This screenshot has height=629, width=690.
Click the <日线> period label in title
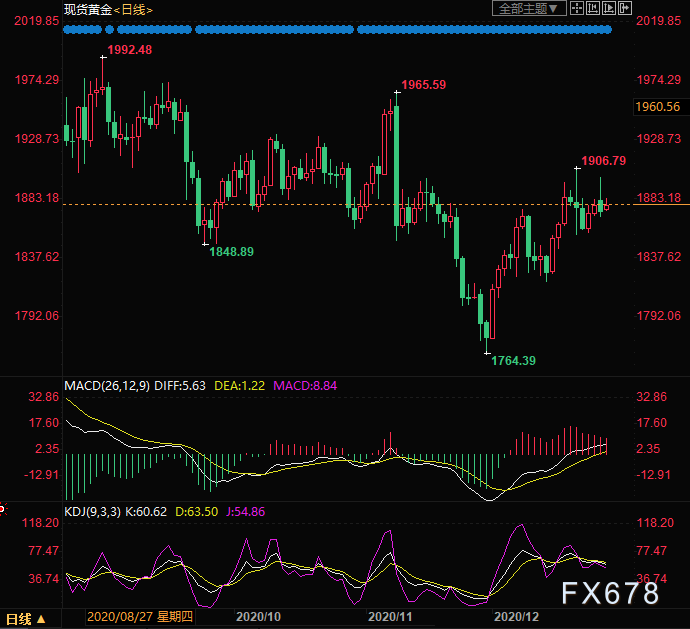coord(132,9)
